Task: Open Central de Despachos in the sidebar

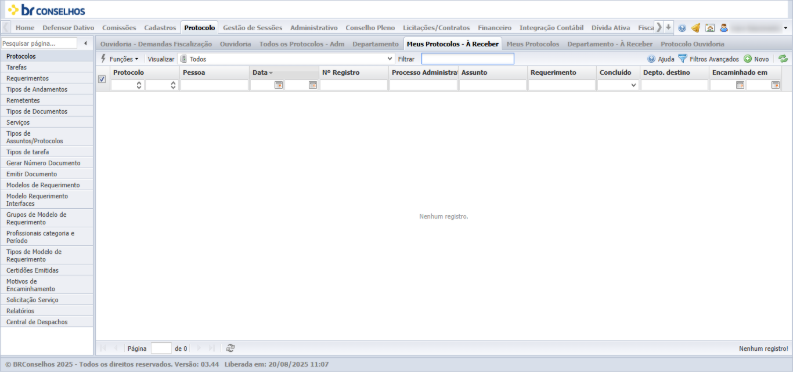Action: 47,322
